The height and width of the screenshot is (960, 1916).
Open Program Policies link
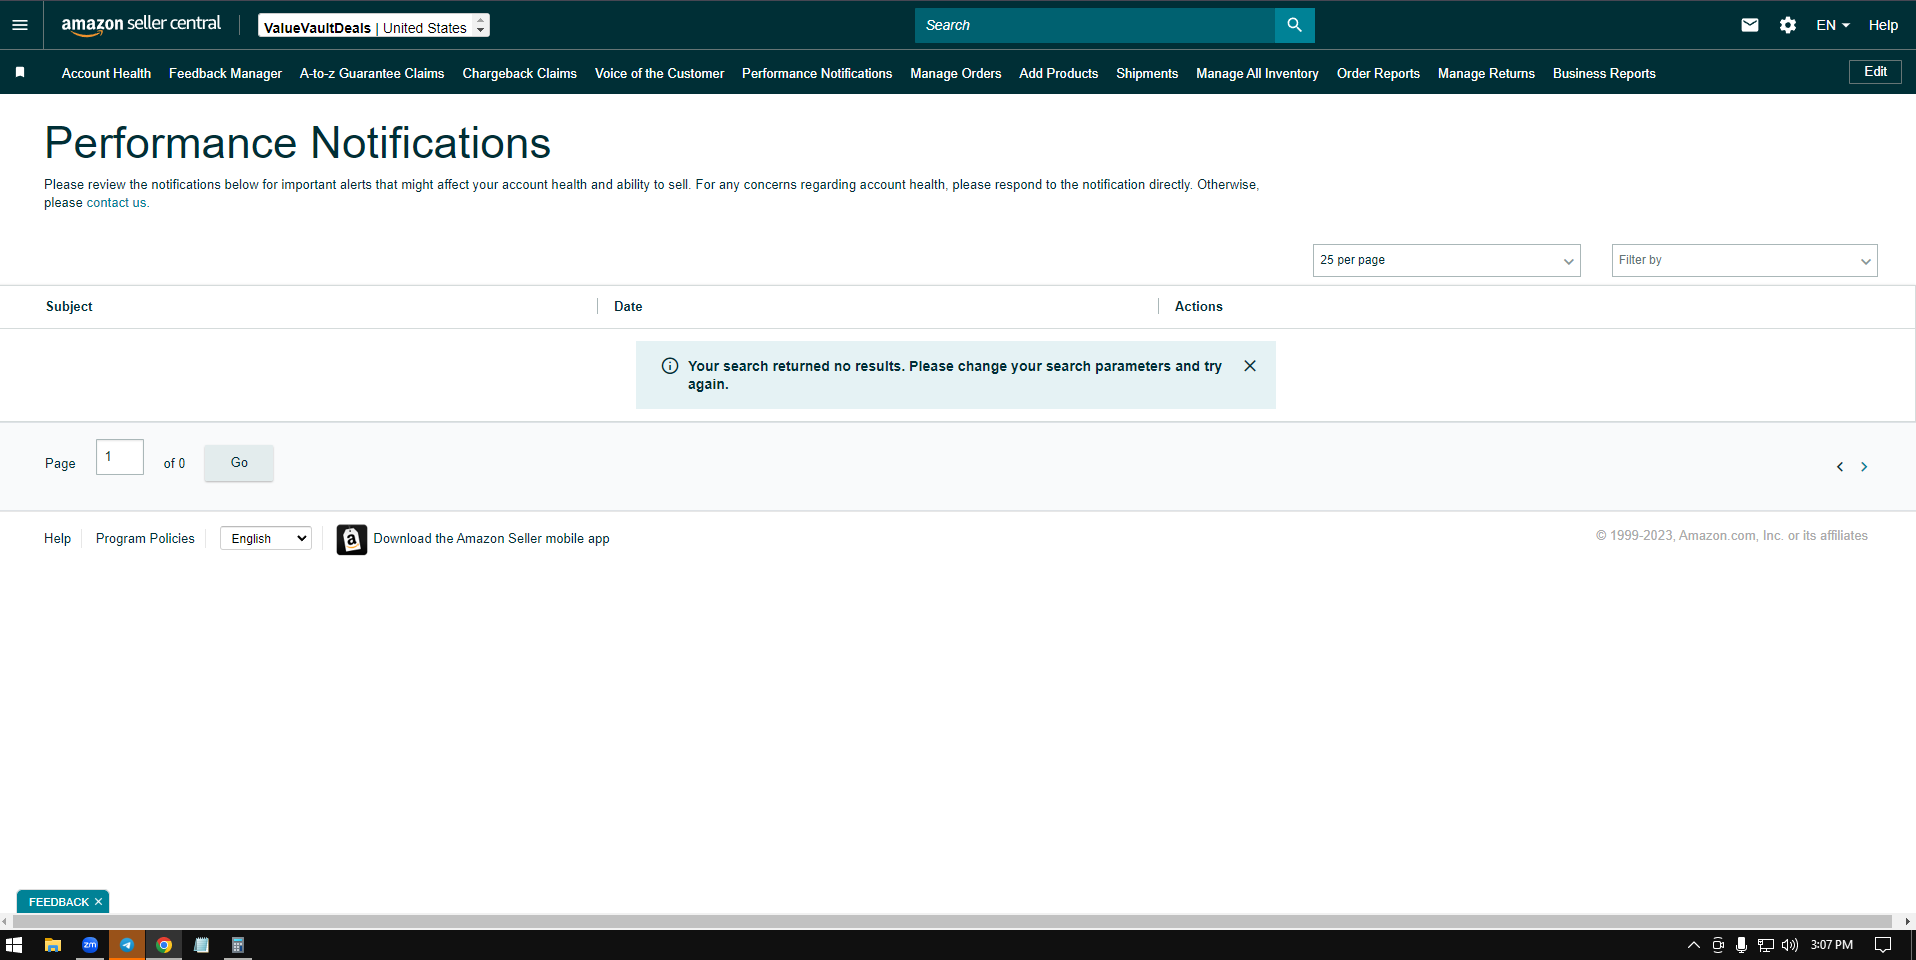(x=145, y=538)
